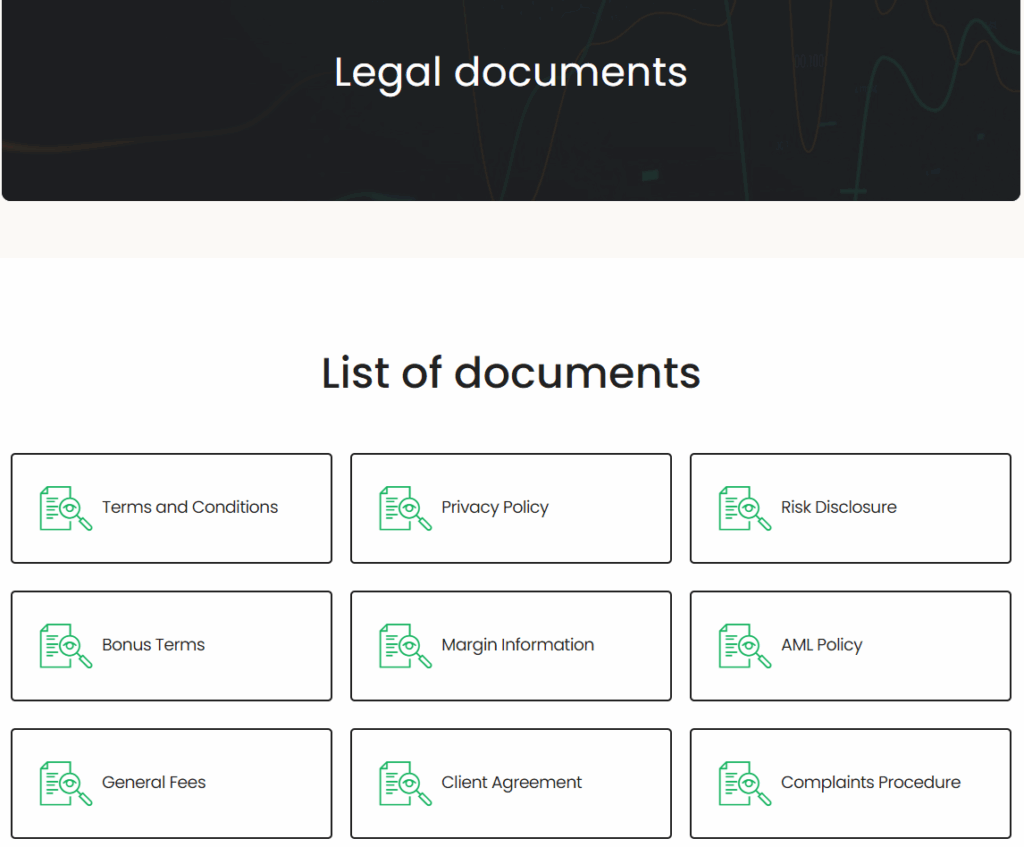Click the Margin Information document icon
The height and width of the screenshot is (847, 1024).
(x=405, y=646)
